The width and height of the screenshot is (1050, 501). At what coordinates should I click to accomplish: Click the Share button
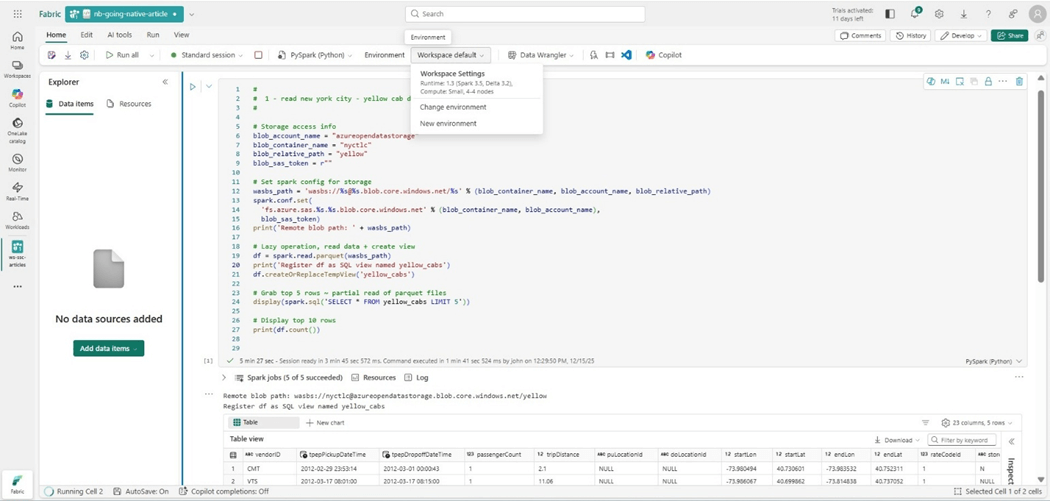point(1009,35)
